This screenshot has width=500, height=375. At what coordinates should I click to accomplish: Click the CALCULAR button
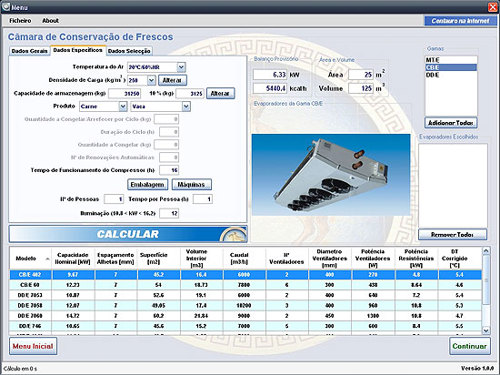tap(128, 234)
